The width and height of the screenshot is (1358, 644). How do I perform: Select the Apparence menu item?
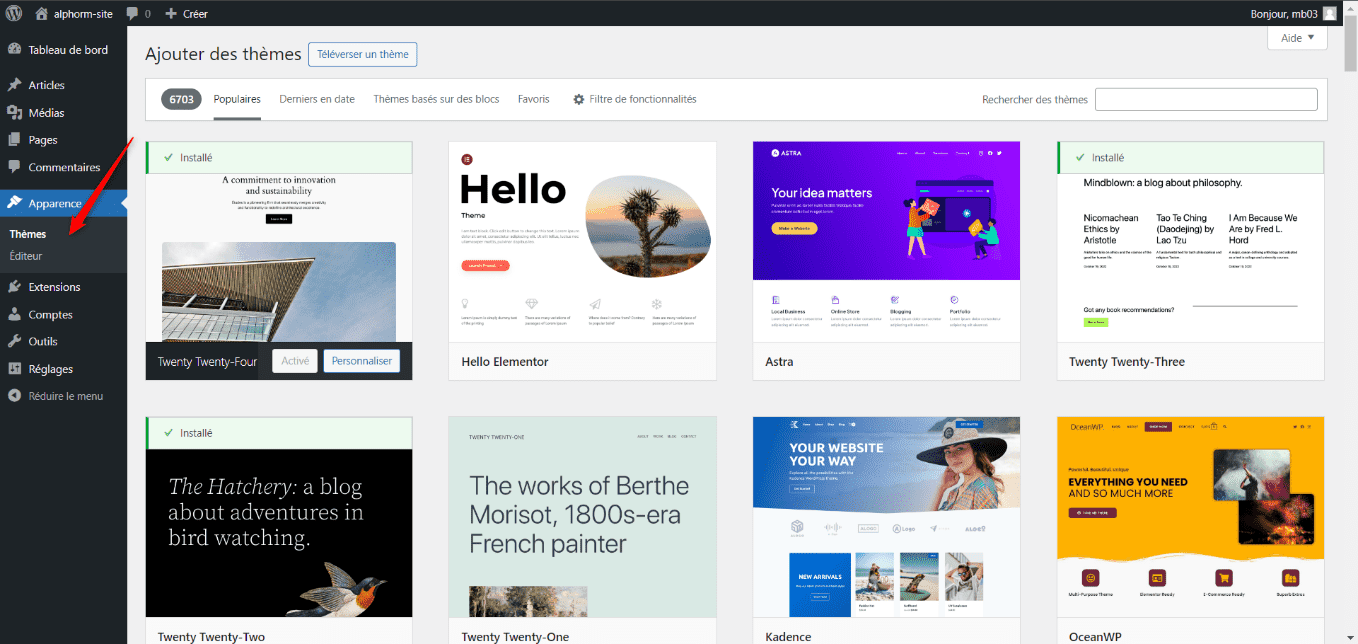pos(63,203)
